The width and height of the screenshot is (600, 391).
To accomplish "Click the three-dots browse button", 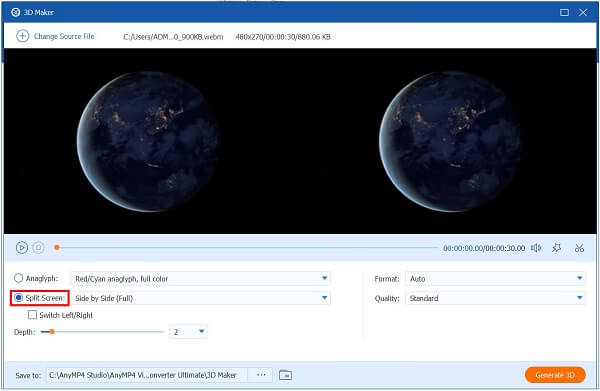I will 261,375.
